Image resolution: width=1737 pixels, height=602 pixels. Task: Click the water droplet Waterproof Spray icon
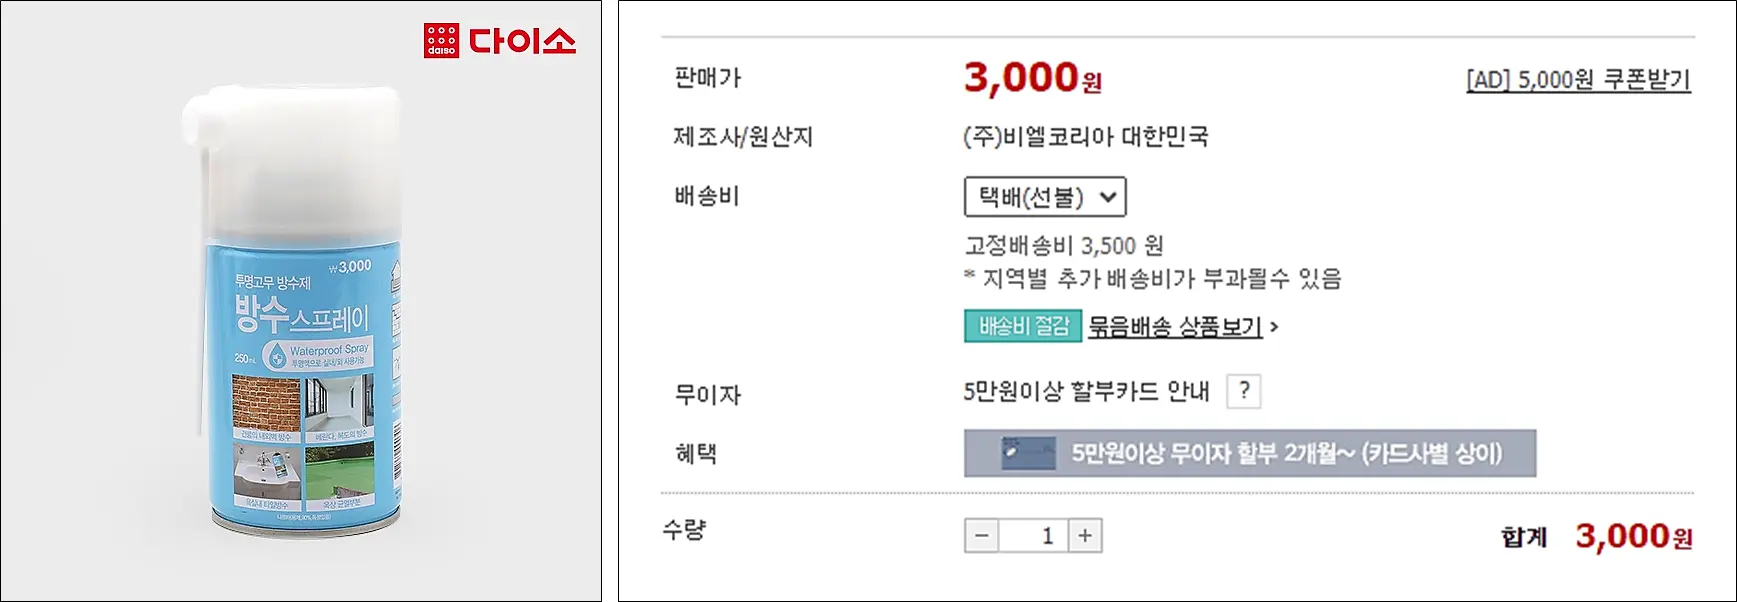tap(277, 353)
